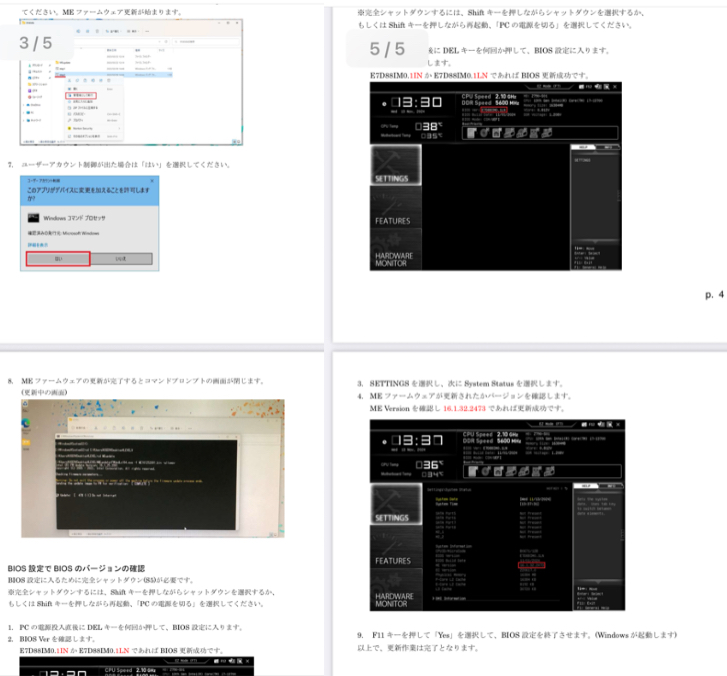Click SETTINGS tile in 13:37 BIOS screenshot
The image size is (727, 676).
(x=396, y=504)
